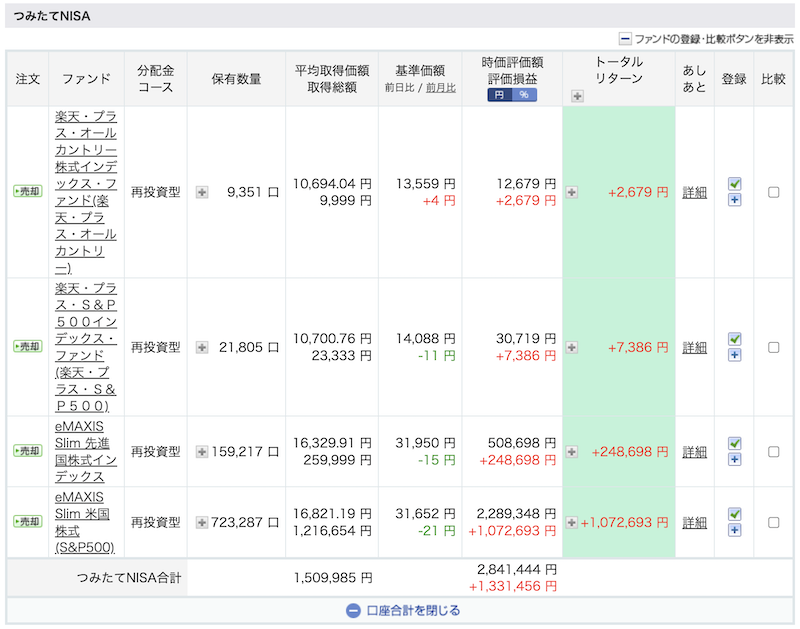Open eMAXIS Slim 先進国株式インデックス link
Image resolution: width=800 pixels, height=629 pixels.
(x=86, y=451)
